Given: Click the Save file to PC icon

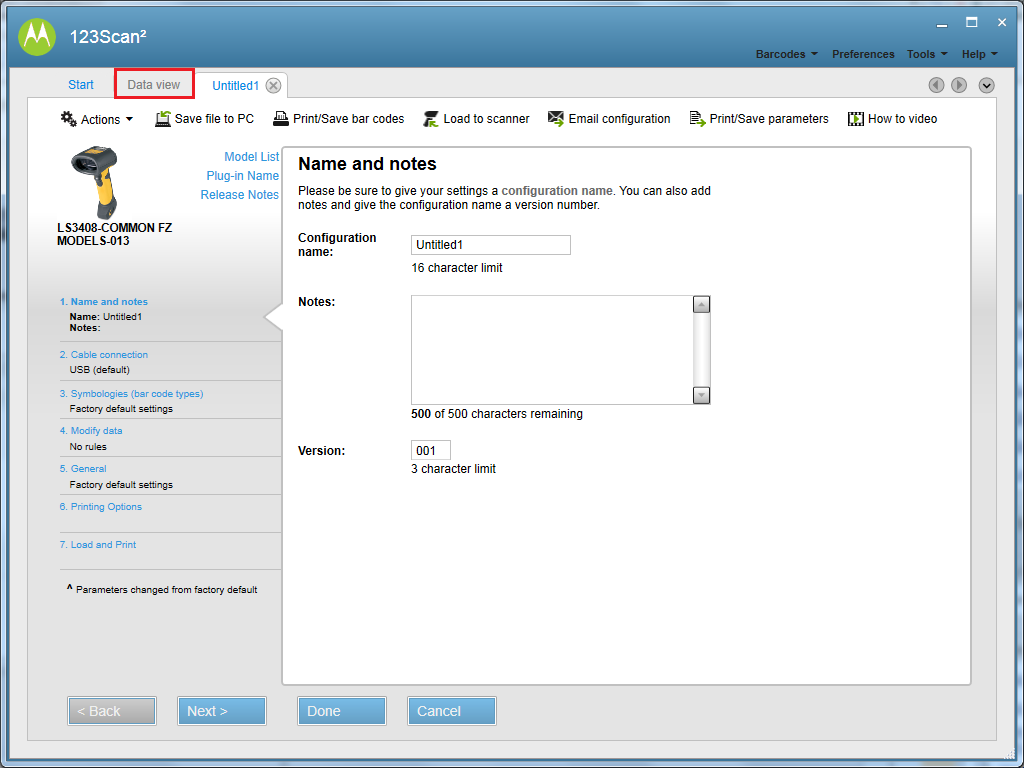Looking at the screenshot, I should coord(163,119).
